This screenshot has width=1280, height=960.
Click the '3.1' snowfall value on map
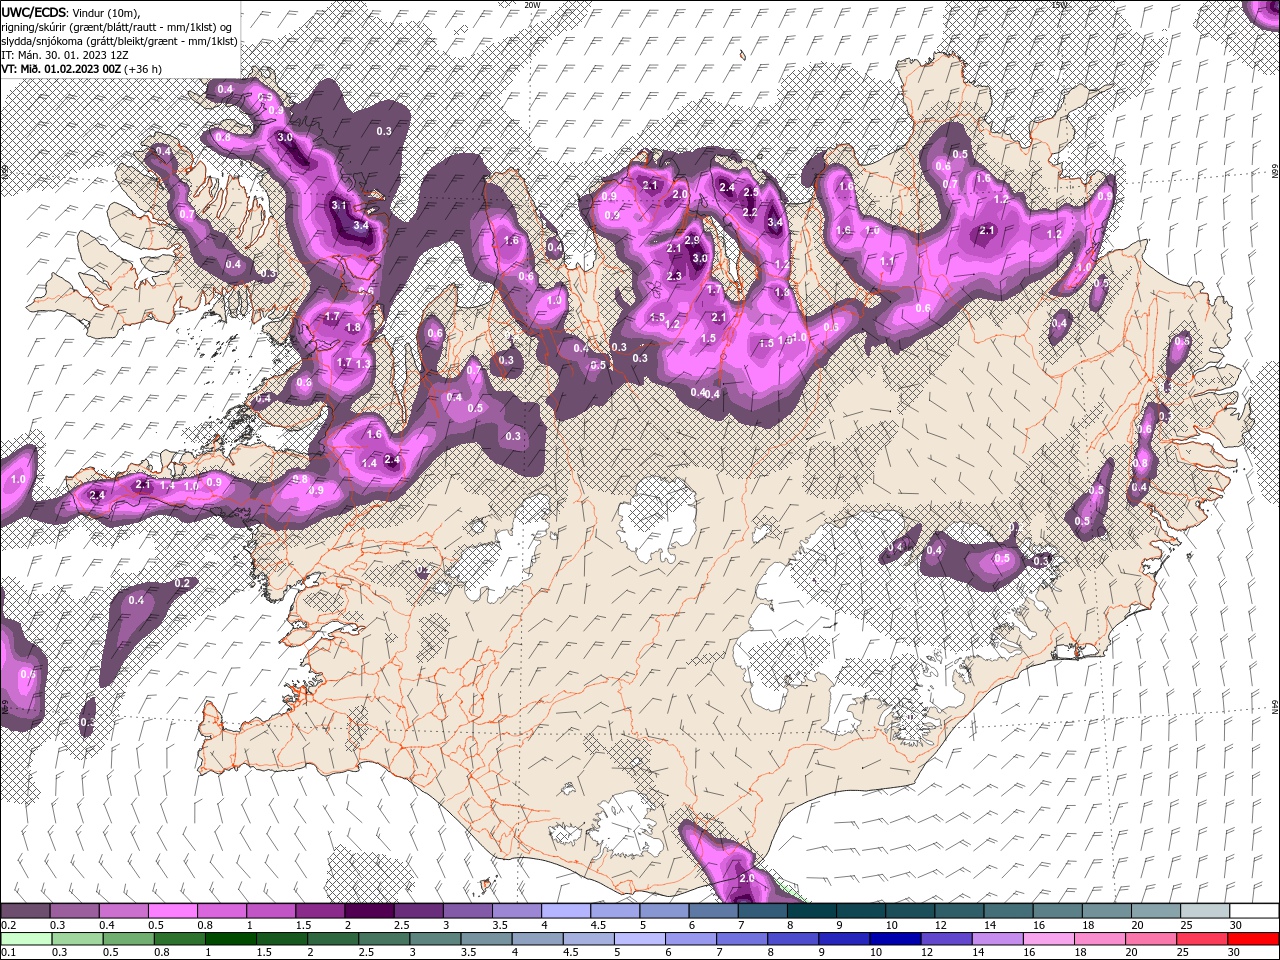tap(339, 206)
